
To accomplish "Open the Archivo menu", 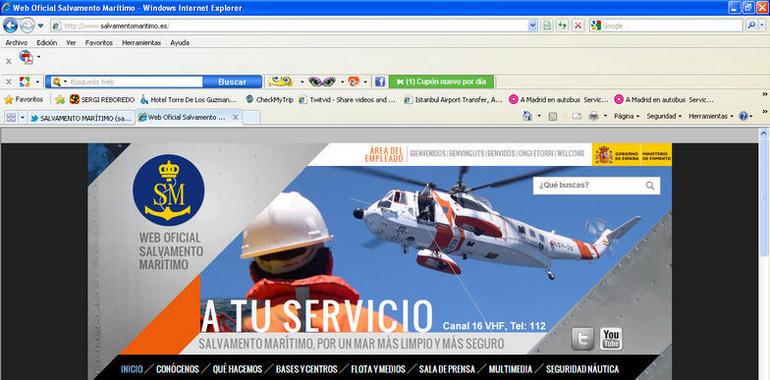I will pos(16,43).
